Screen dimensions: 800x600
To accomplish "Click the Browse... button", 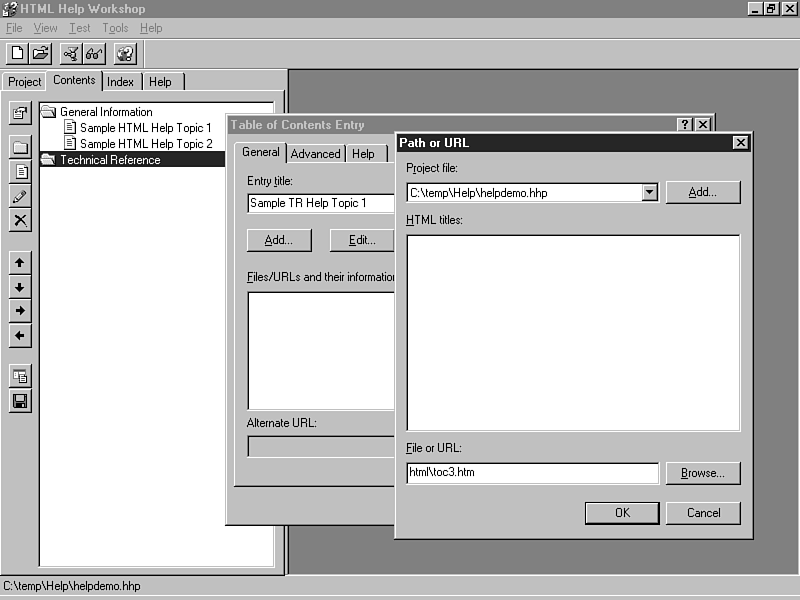I will pos(703,473).
